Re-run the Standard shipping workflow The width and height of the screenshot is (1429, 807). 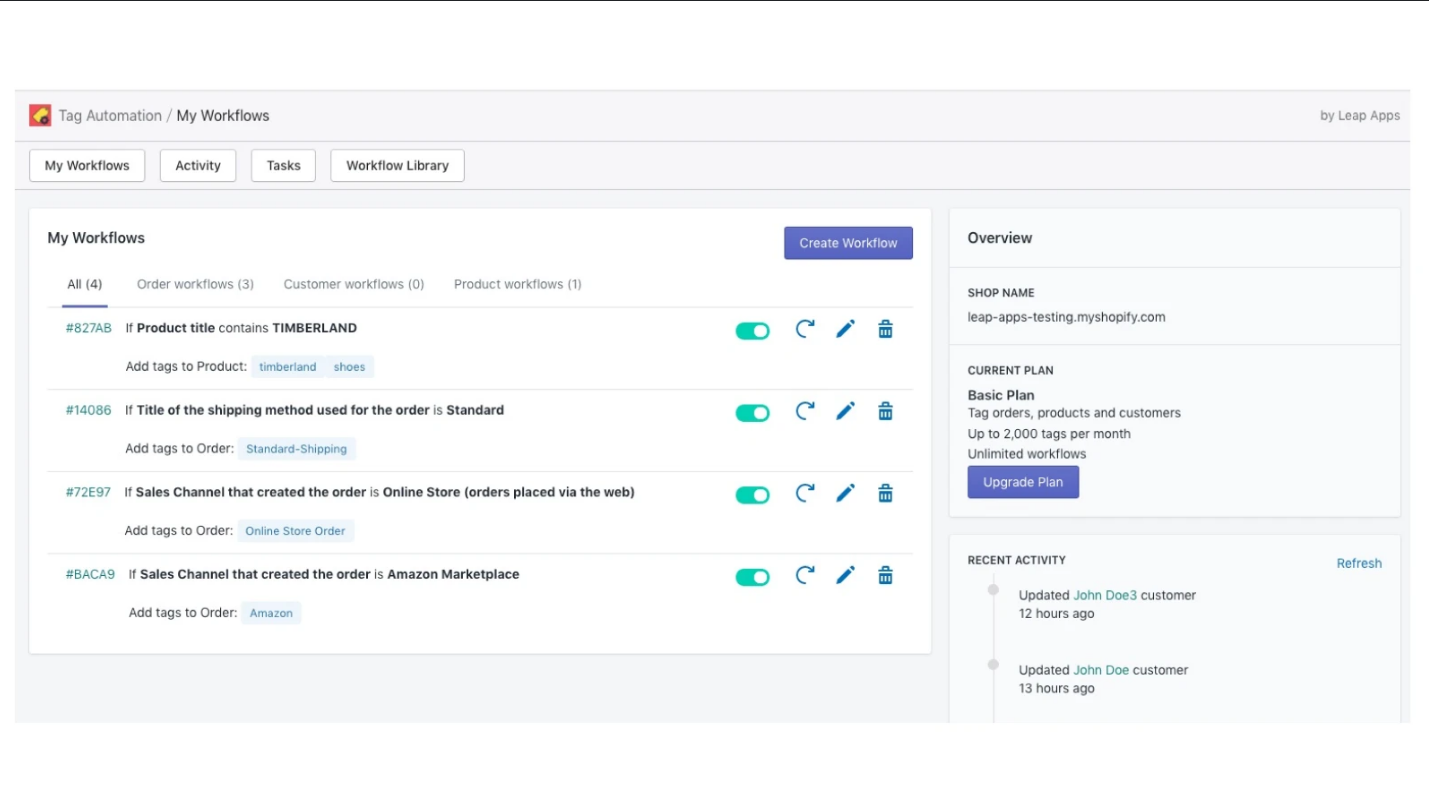pos(805,411)
